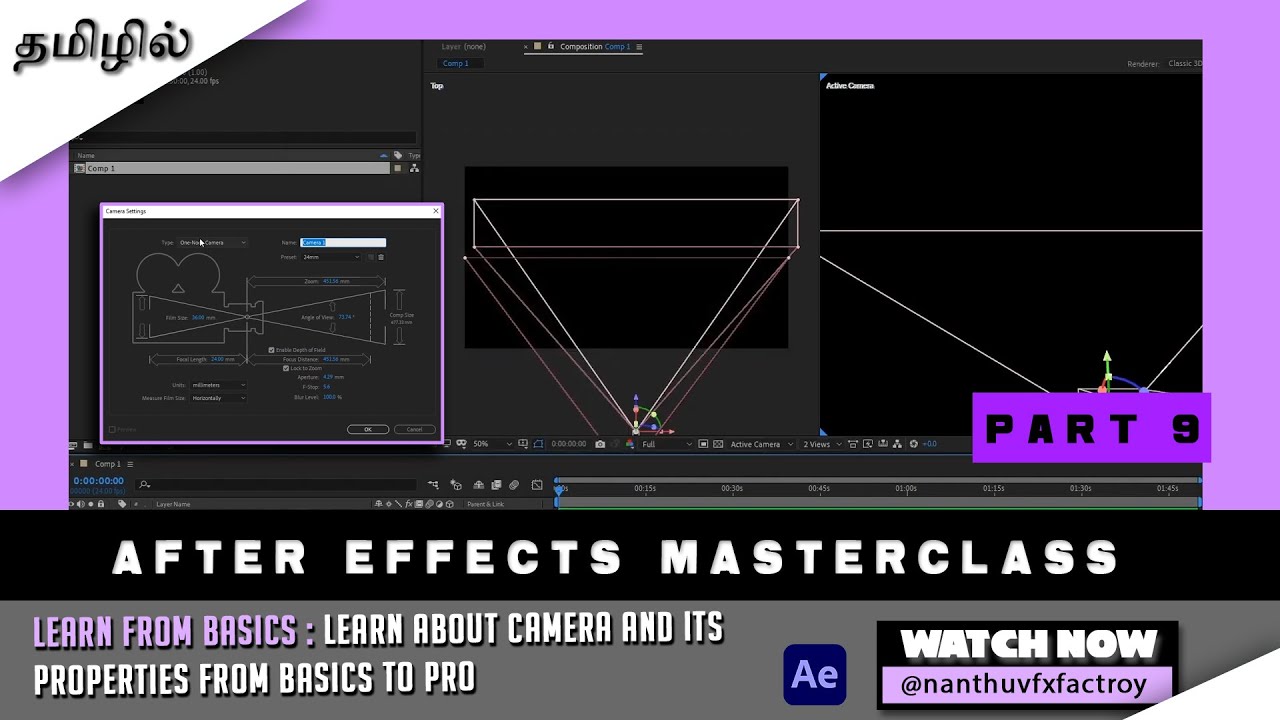Toggle the motion blur icon
1280x720 pixels.
tap(514, 484)
